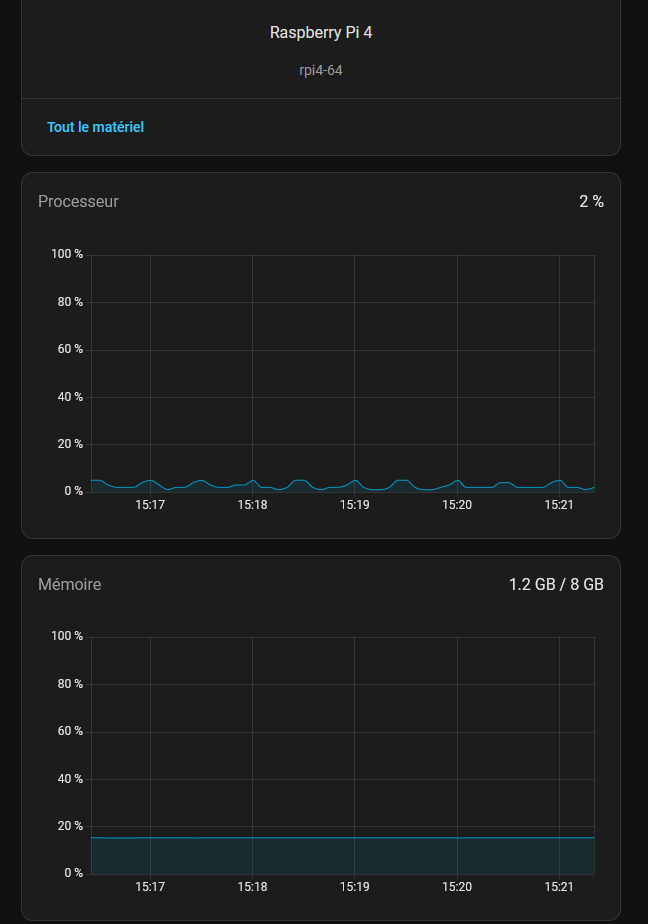Click 15:18 marker on Processeur chart
Screen dimensions: 648x924
252,505
